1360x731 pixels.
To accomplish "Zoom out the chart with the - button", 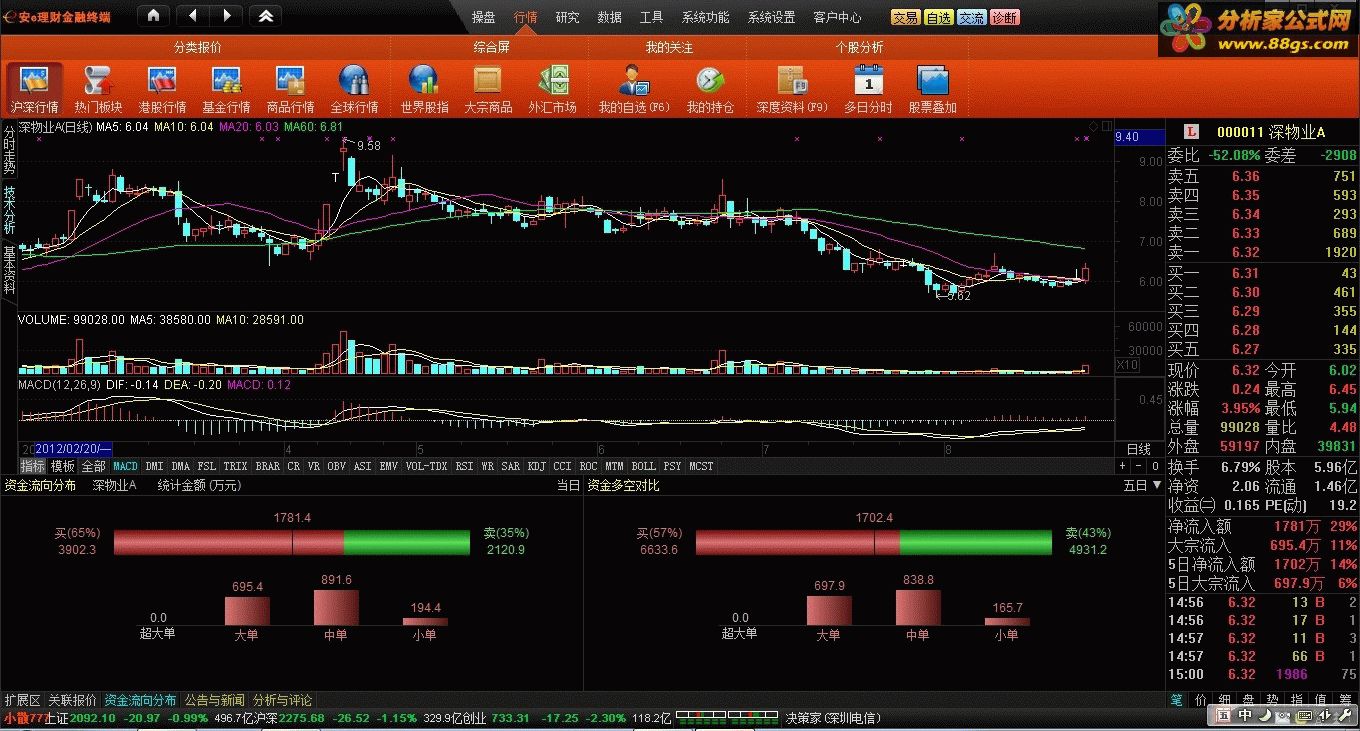I will tap(1136, 466).
